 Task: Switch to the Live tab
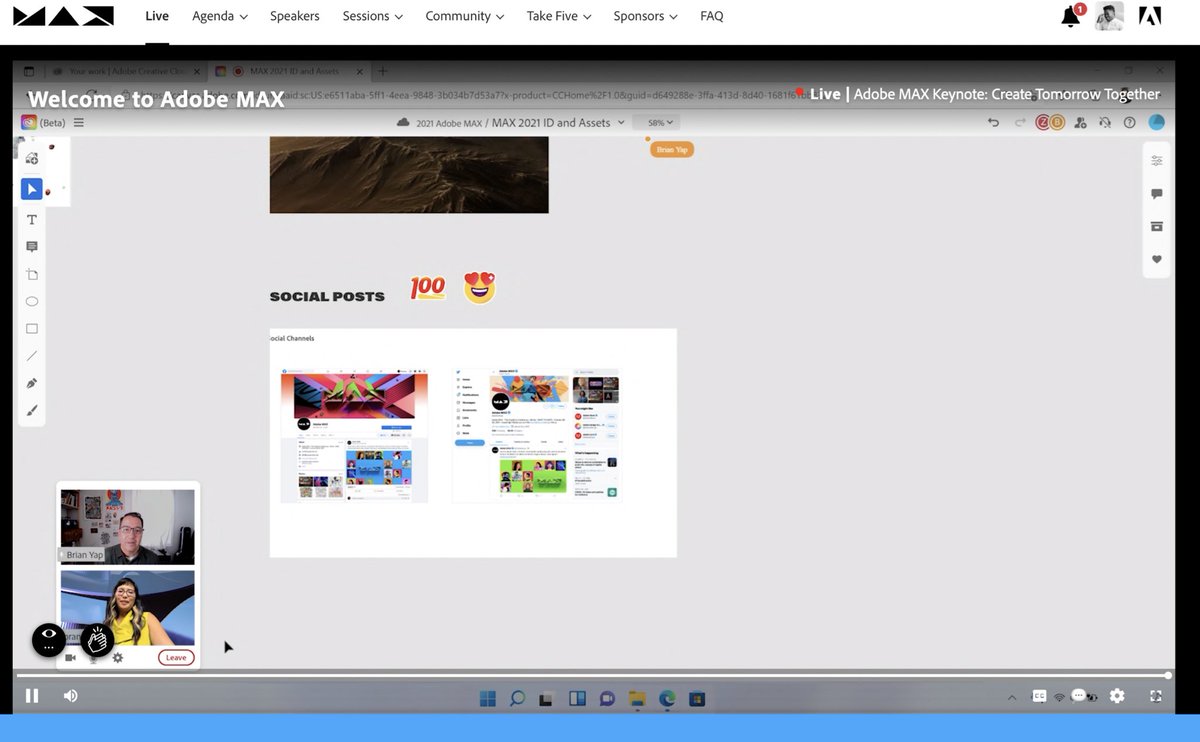(x=157, y=16)
